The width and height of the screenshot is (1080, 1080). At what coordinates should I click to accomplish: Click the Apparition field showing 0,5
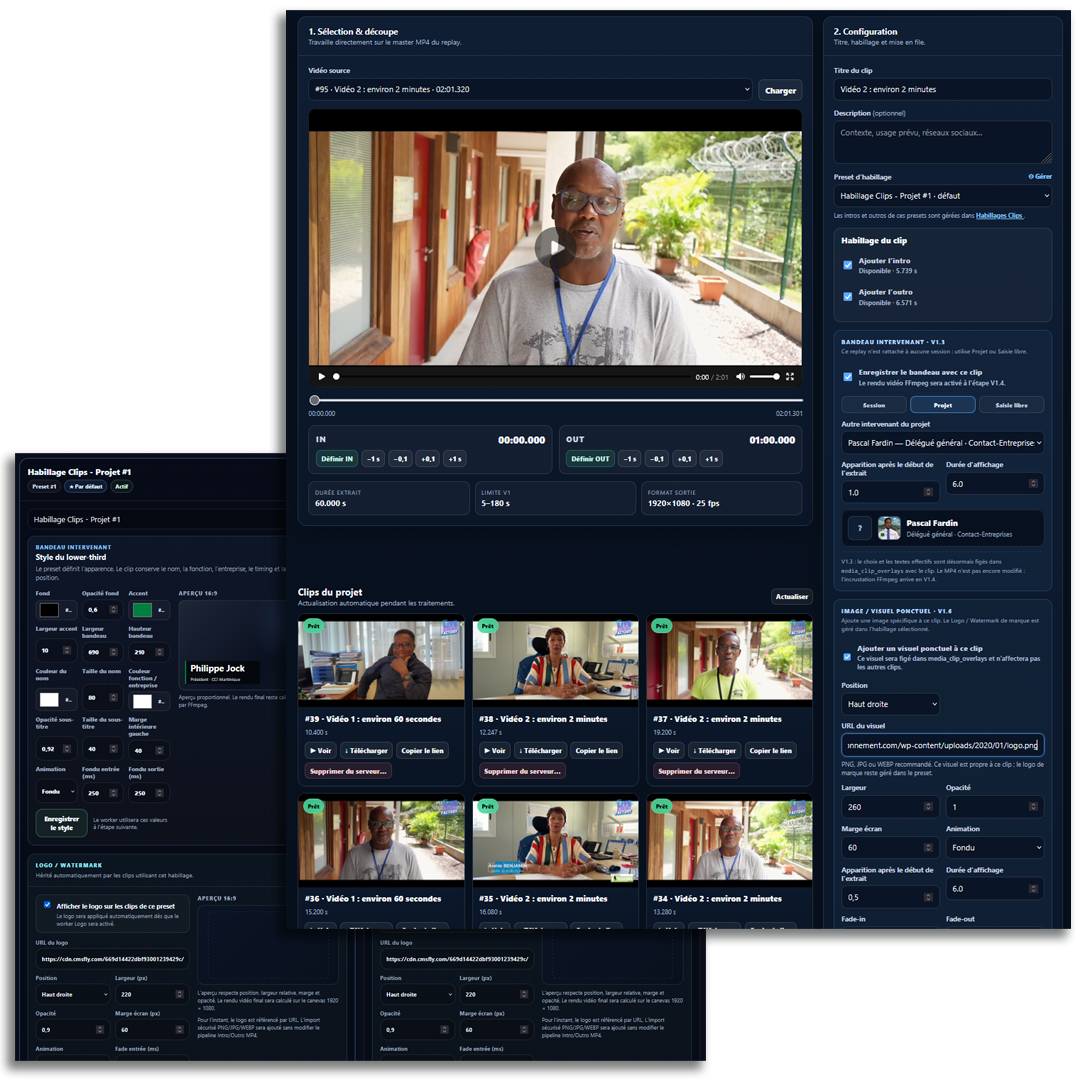(889, 897)
